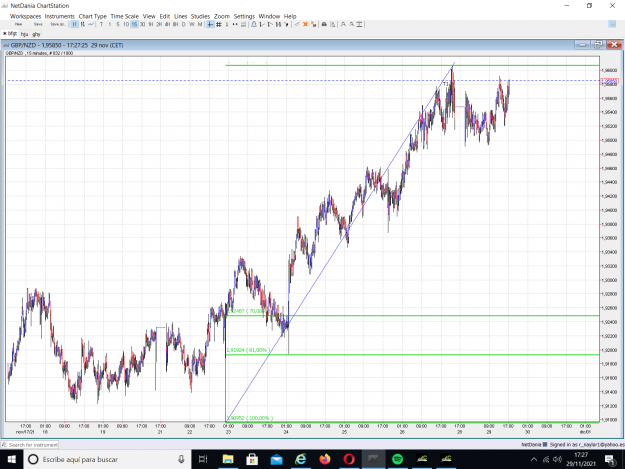625x469 pixels.
Task: Click the alert bell icon
Action: 254,24
